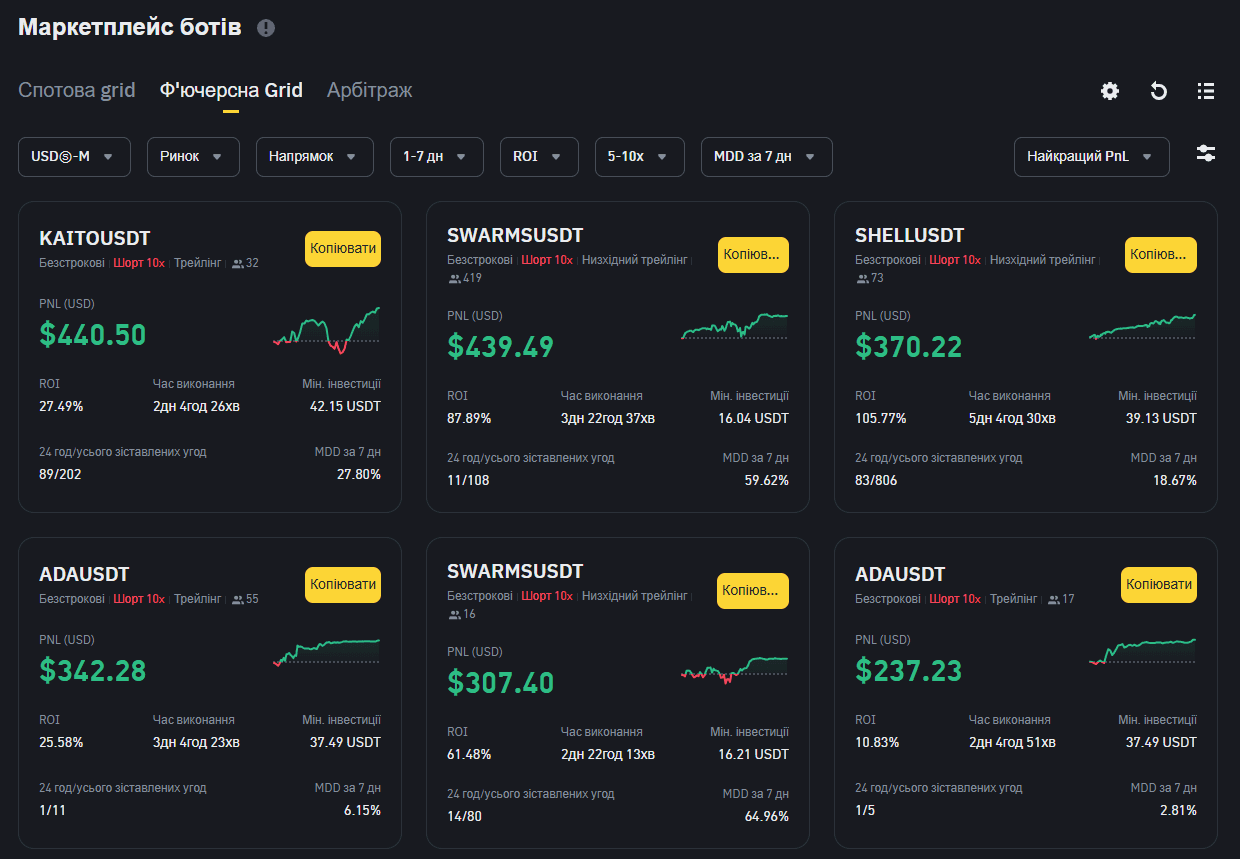
Task: Click the SHELLUSDT PNL chart
Action: pos(1142,328)
